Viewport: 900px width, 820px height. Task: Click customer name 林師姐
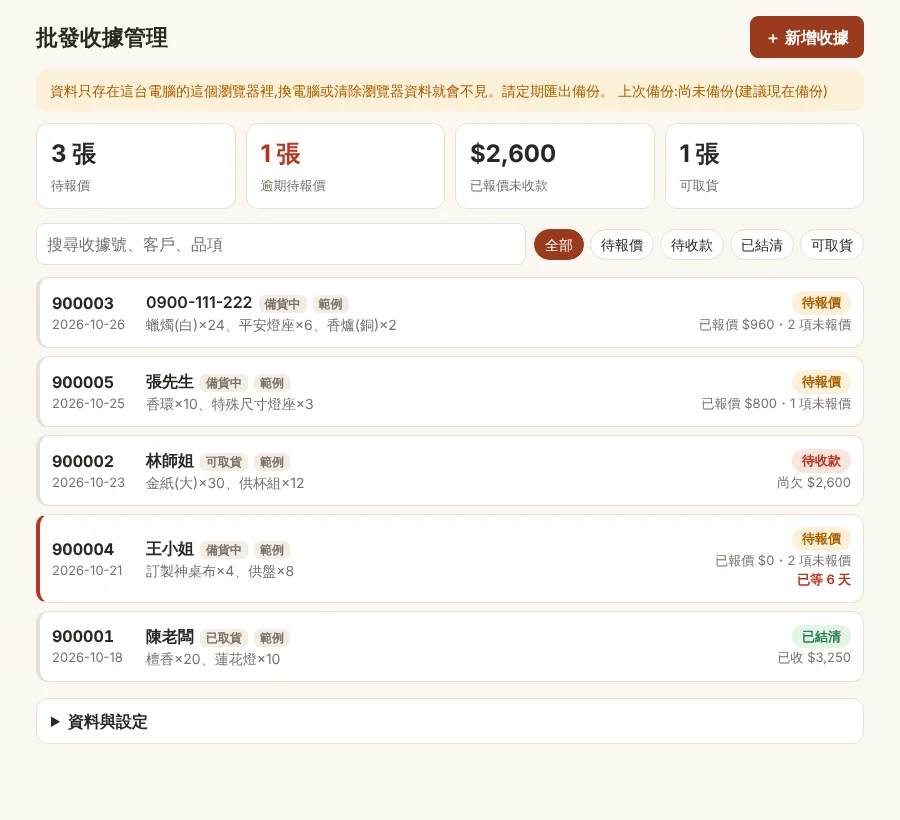[x=169, y=461]
